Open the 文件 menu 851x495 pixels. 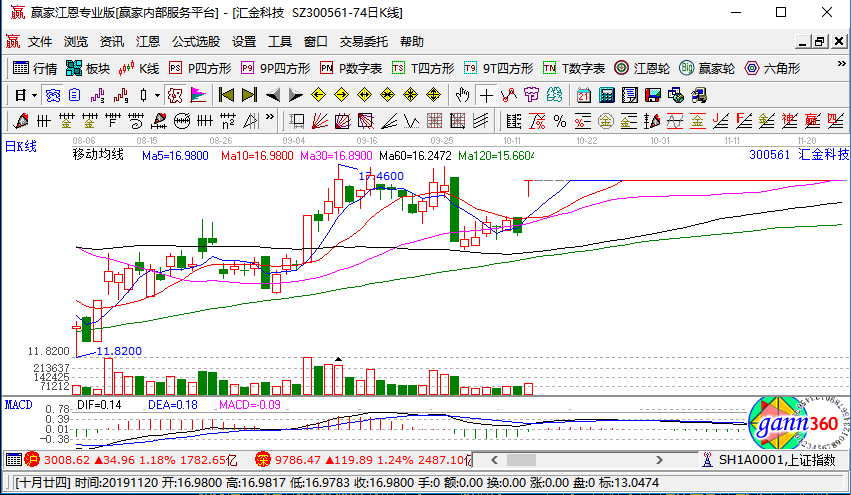click(x=40, y=42)
